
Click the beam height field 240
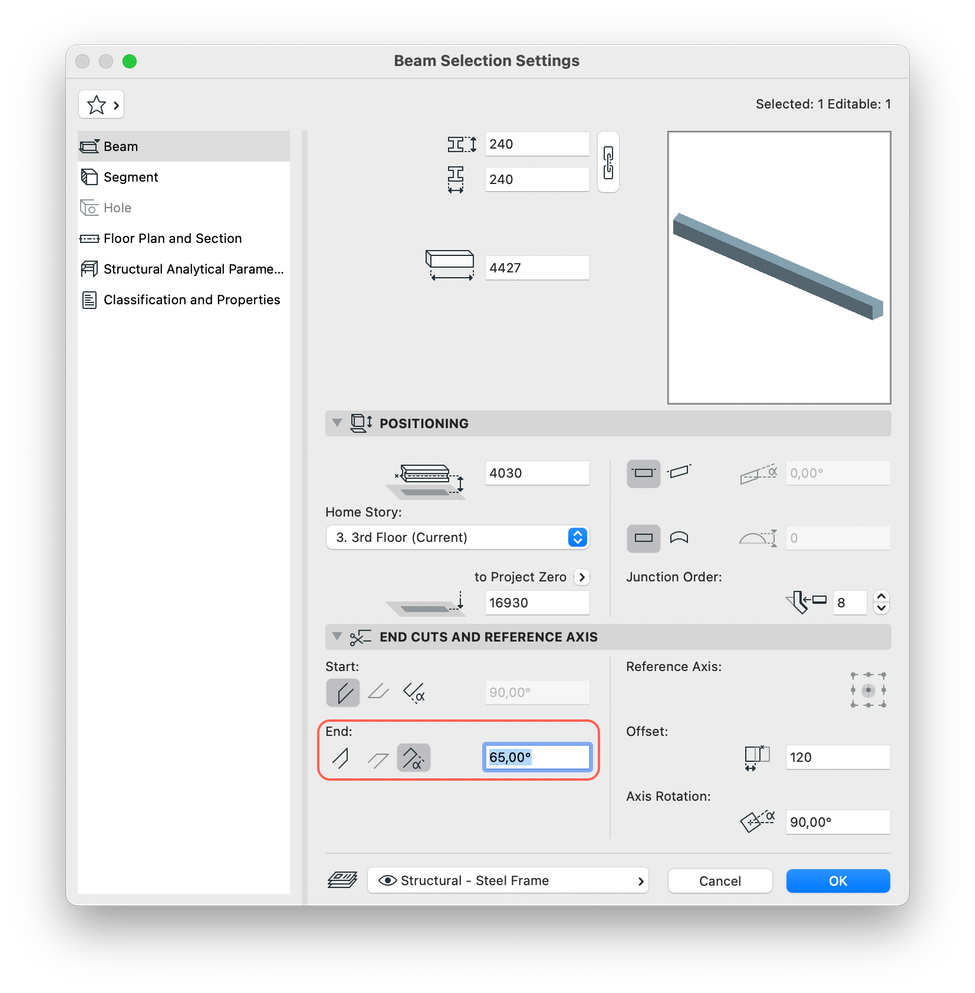click(537, 144)
